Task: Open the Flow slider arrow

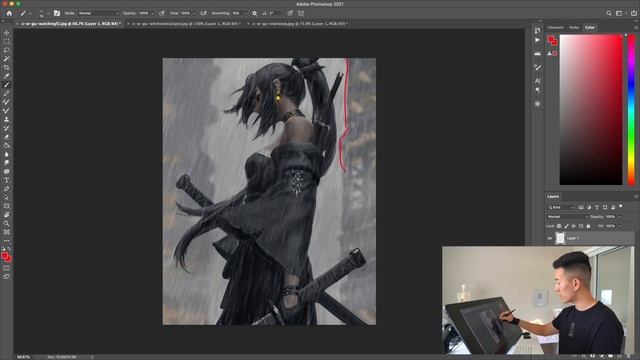Action: [193, 13]
